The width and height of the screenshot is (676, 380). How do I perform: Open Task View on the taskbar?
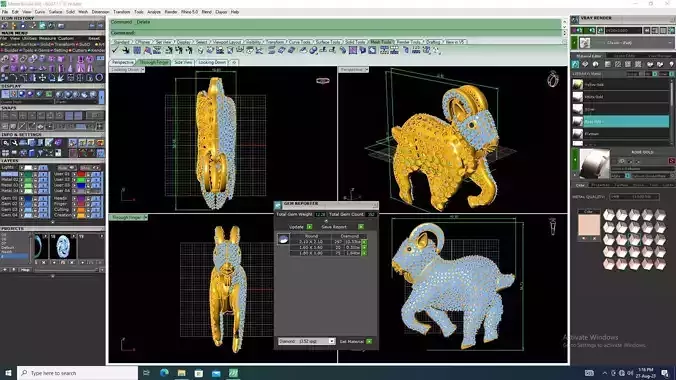[x=146, y=373]
